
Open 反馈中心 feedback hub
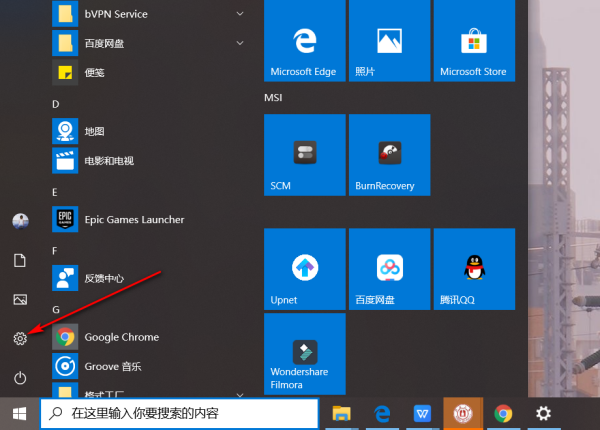(x=149, y=278)
